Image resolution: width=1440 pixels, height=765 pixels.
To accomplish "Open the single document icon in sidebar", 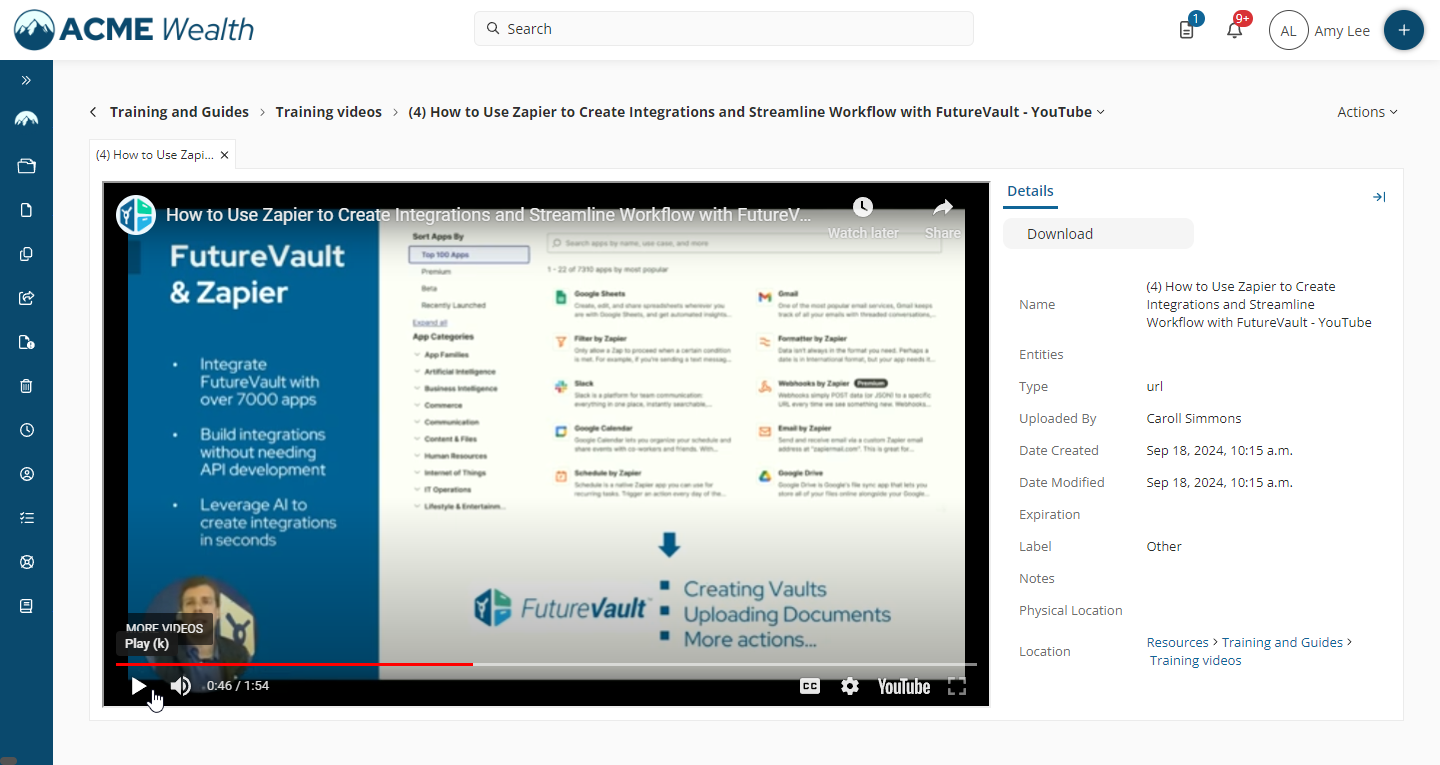I will click(x=26, y=210).
